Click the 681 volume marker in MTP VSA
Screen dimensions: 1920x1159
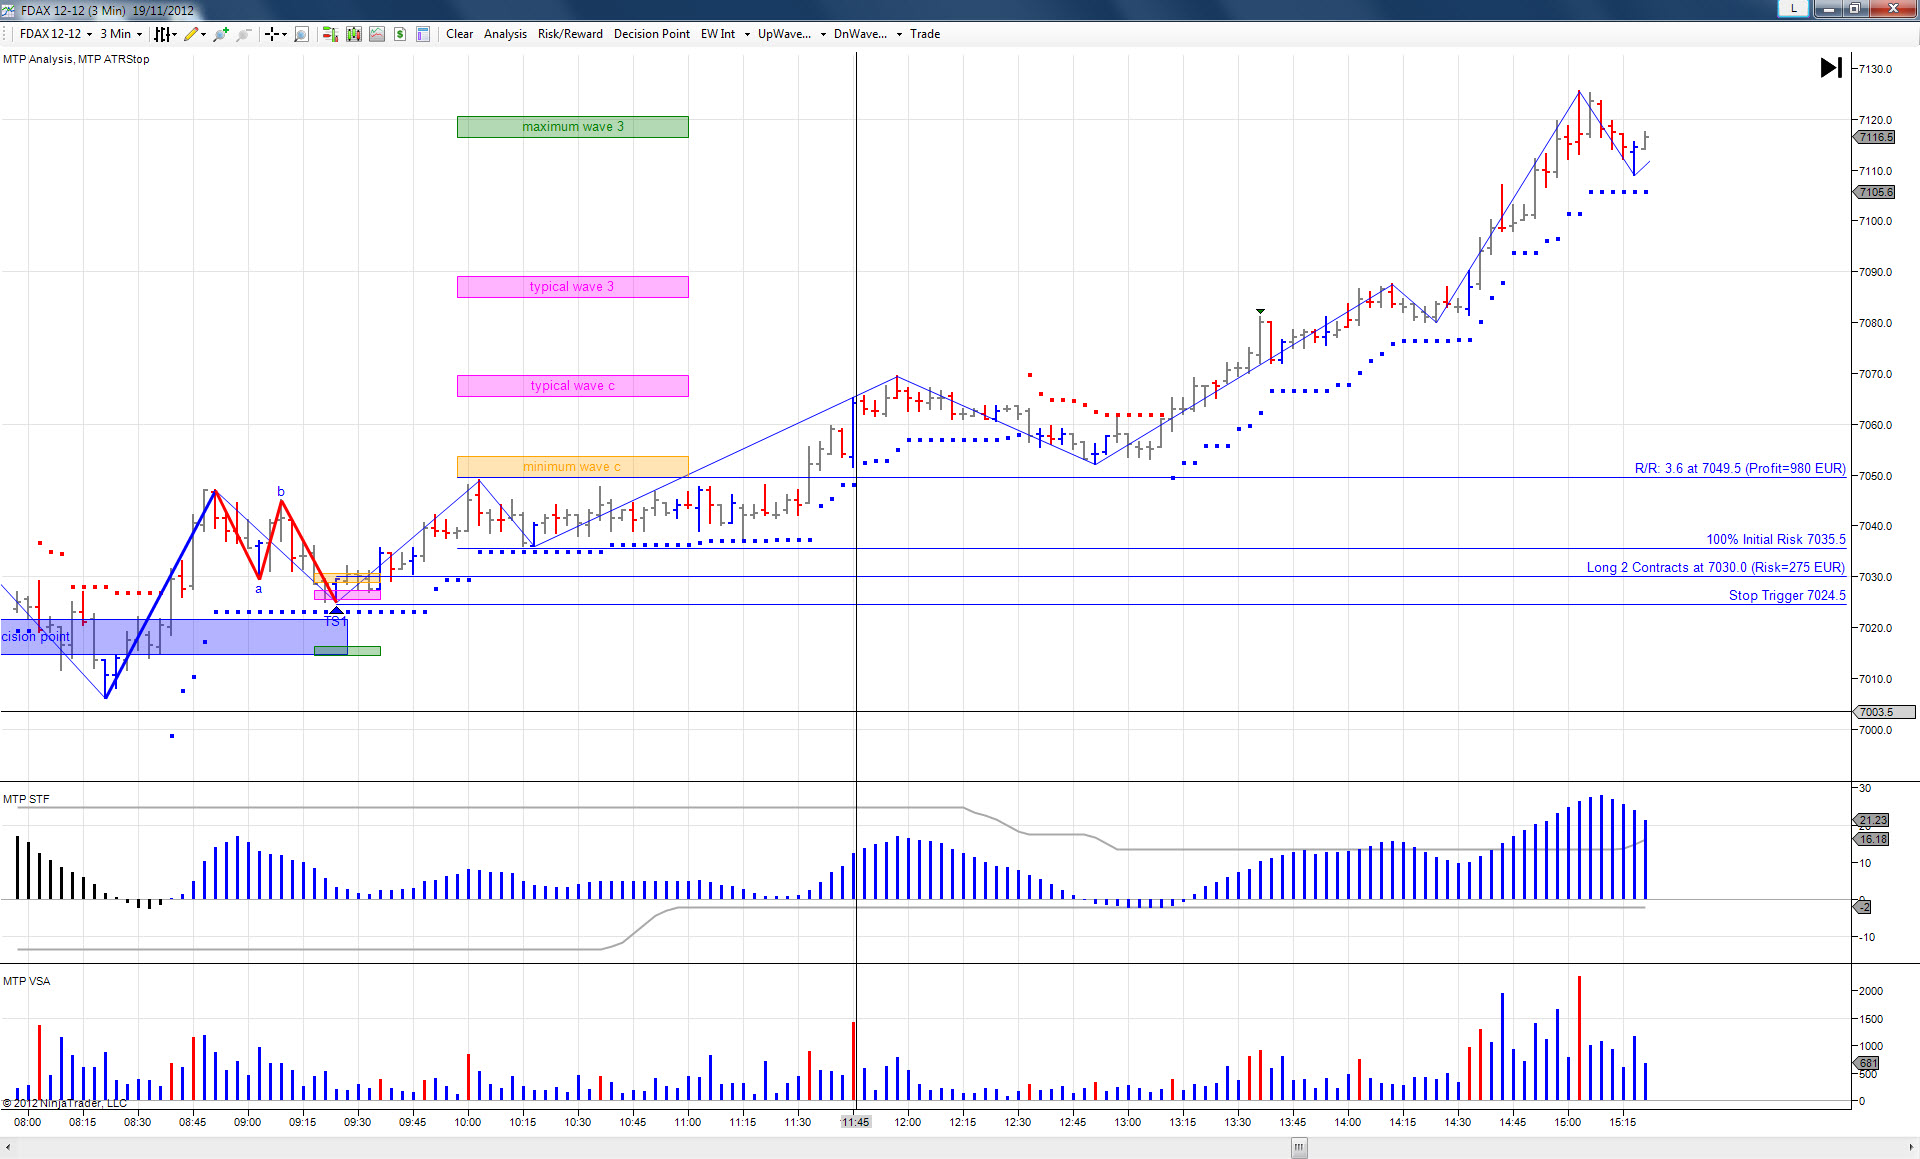tap(1868, 1063)
